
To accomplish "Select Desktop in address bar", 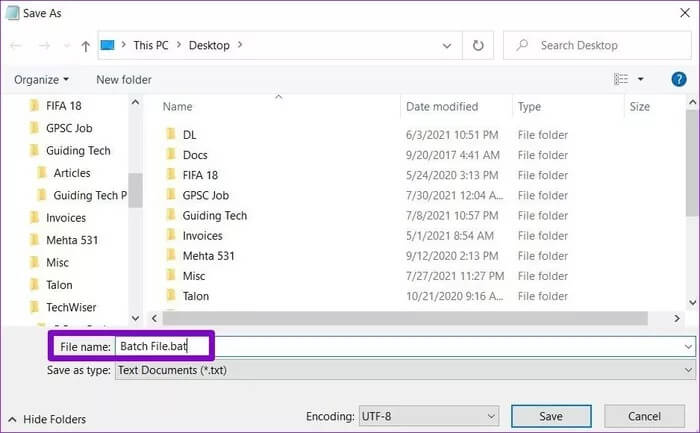I will 209,45.
